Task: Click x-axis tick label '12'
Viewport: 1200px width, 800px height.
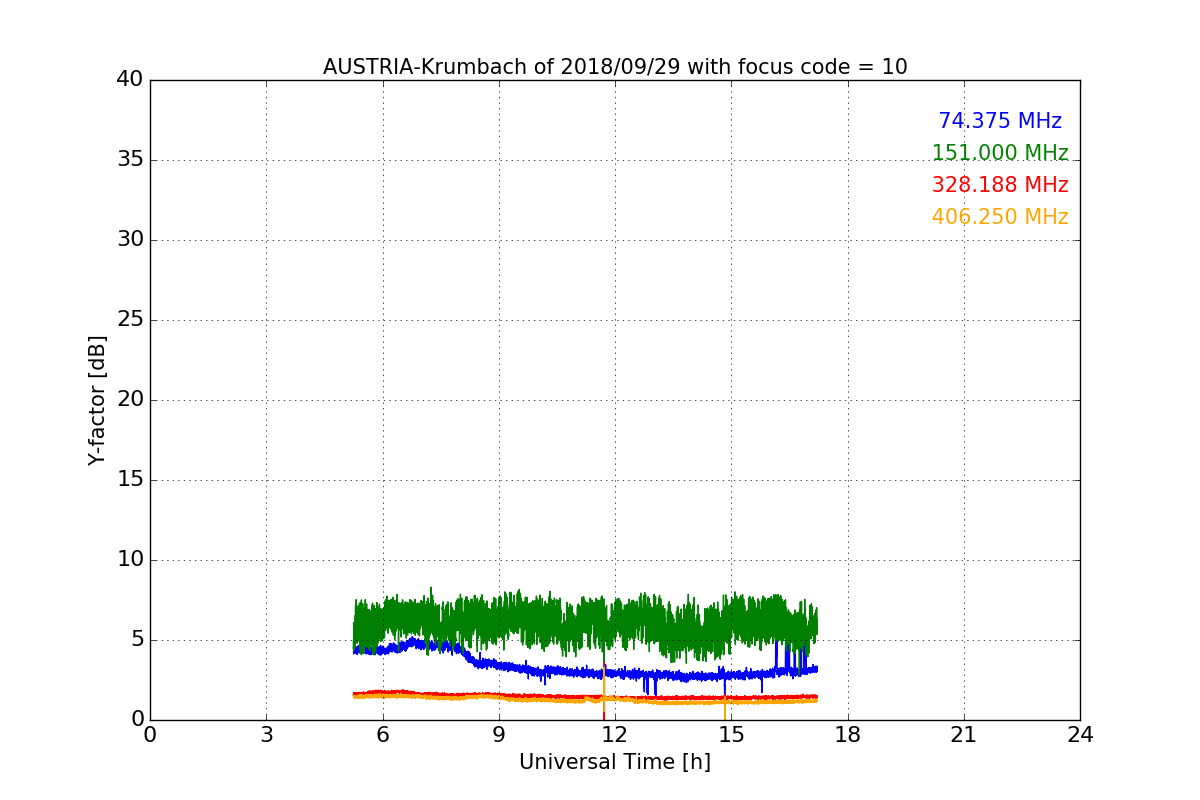Action: [615, 735]
